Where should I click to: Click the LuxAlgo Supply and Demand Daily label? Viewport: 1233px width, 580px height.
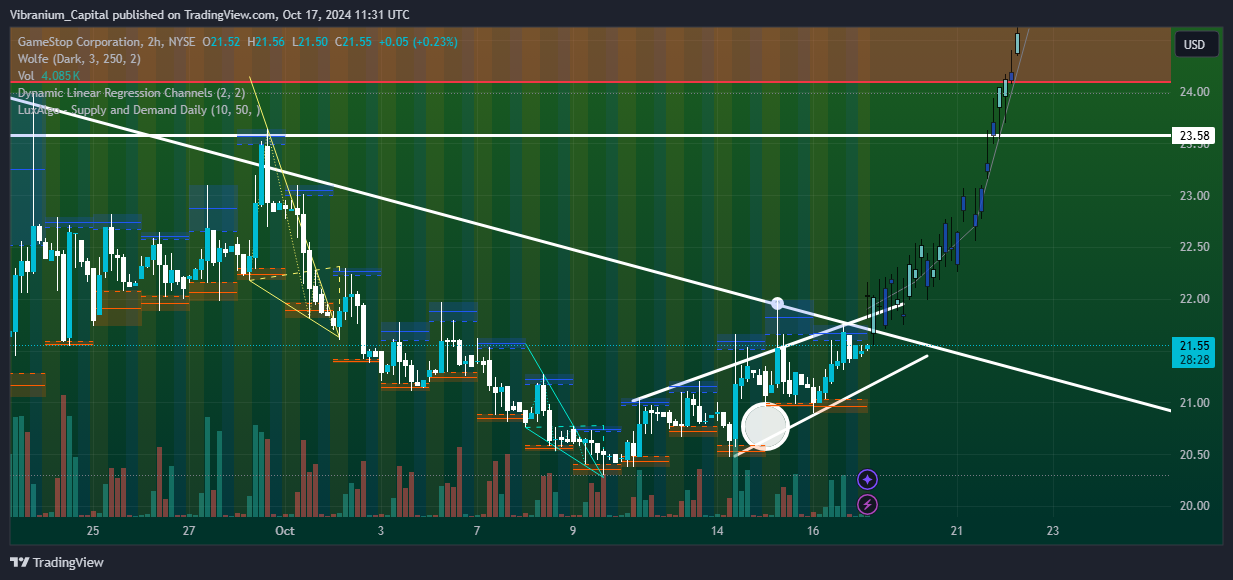[x=139, y=110]
